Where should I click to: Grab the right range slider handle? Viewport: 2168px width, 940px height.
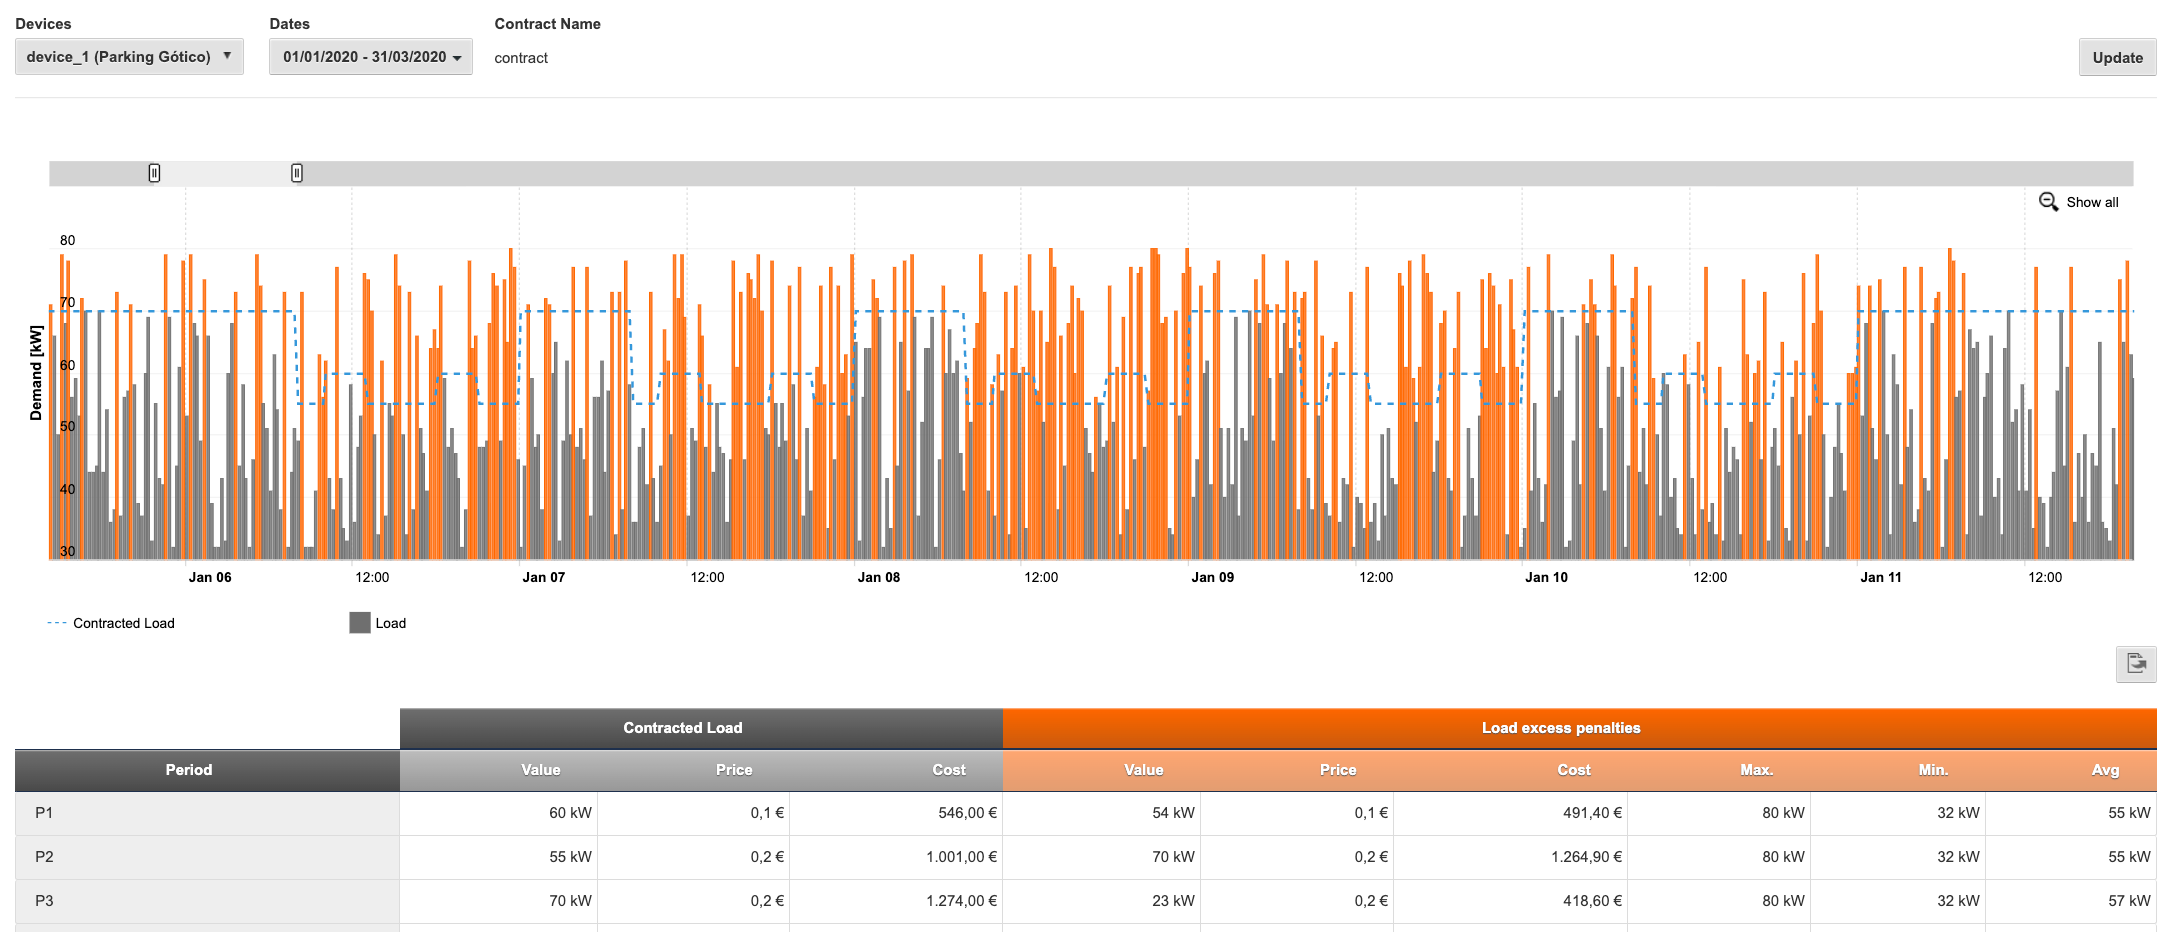(297, 173)
